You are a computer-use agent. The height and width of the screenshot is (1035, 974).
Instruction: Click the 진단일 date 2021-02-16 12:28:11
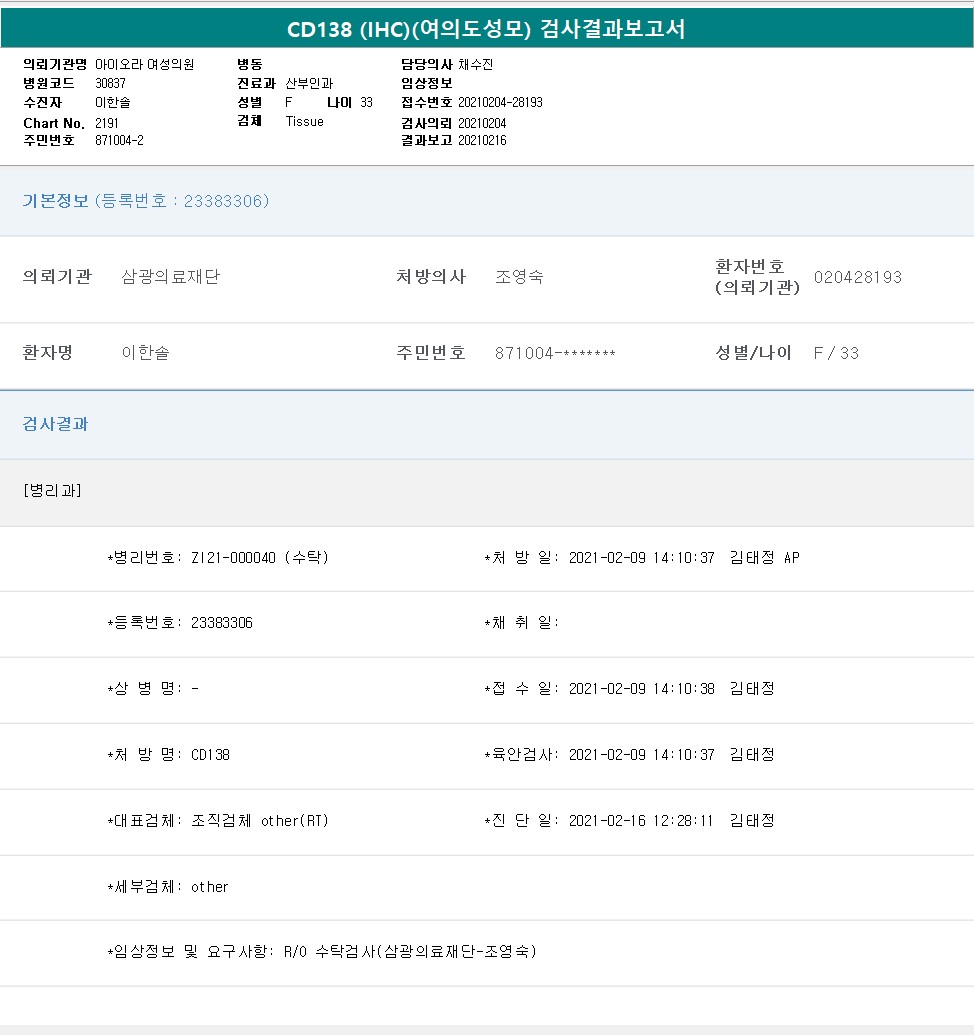click(641, 821)
